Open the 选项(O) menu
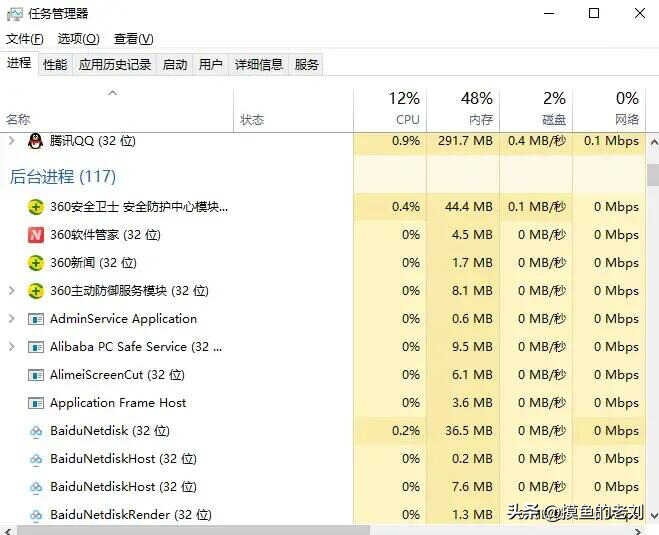659x535 pixels. (x=79, y=39)
